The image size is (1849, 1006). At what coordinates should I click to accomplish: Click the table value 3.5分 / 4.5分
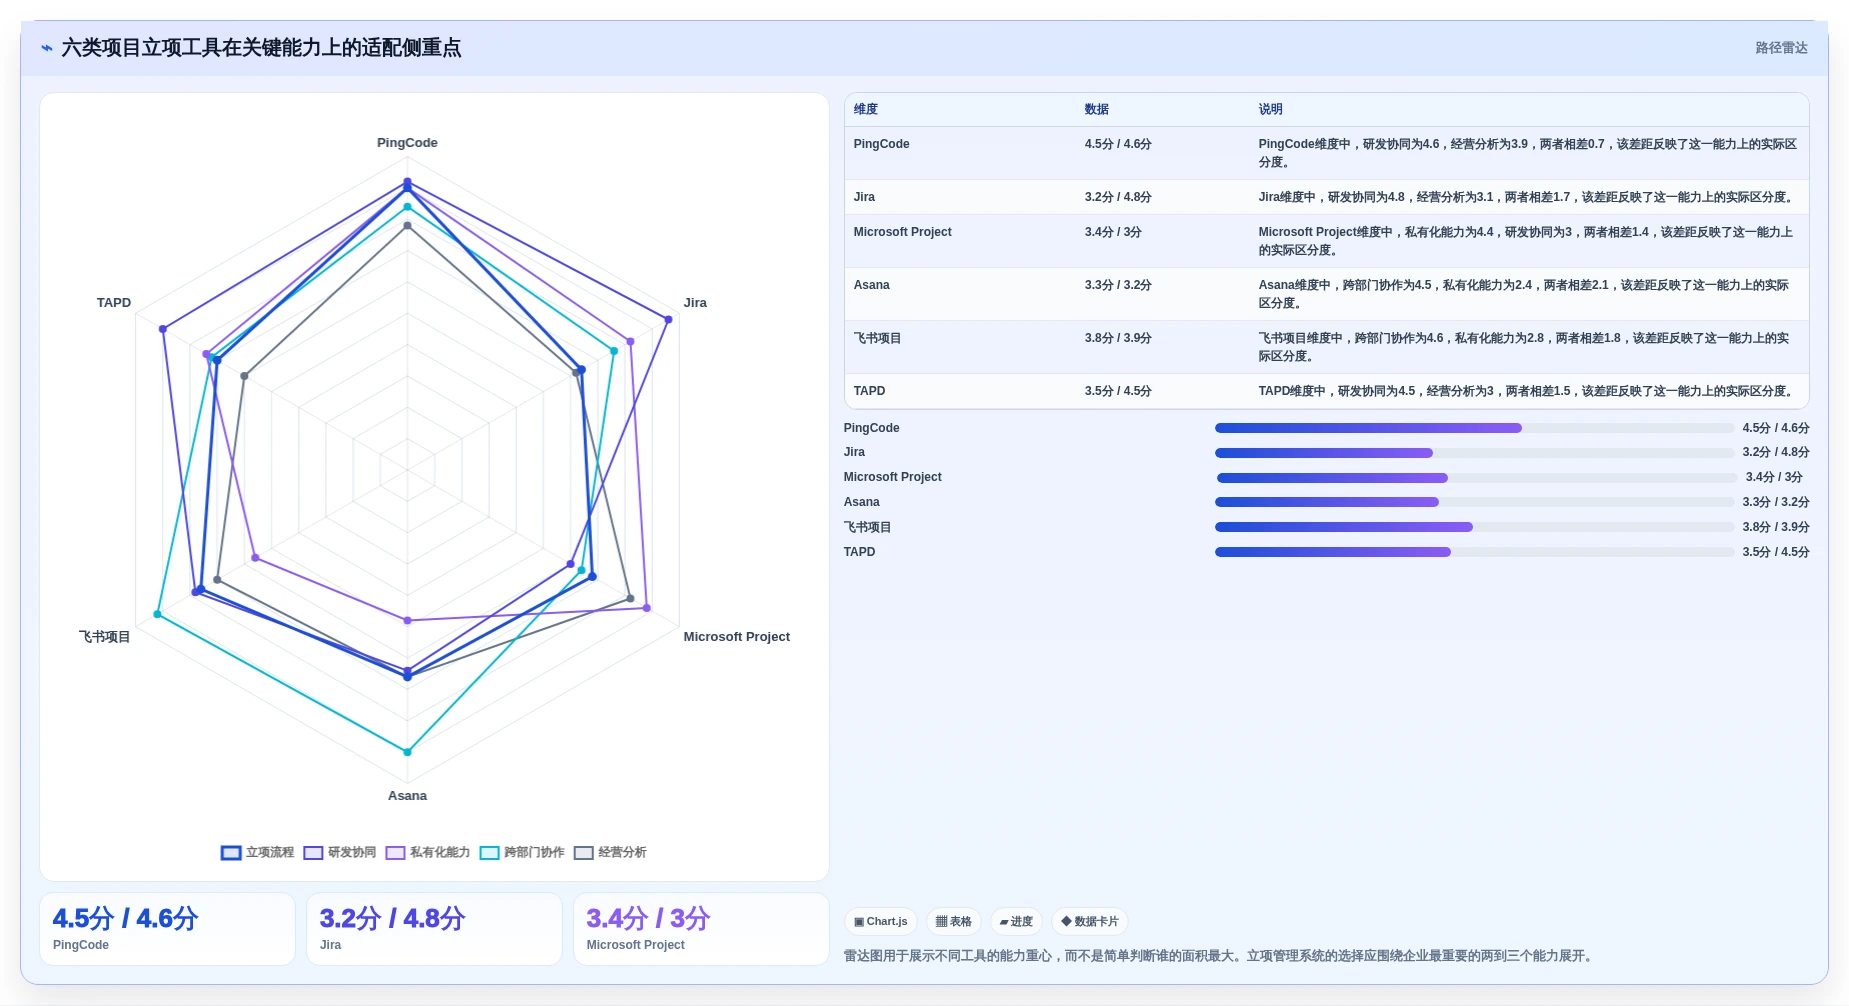tap(1118, 391)
